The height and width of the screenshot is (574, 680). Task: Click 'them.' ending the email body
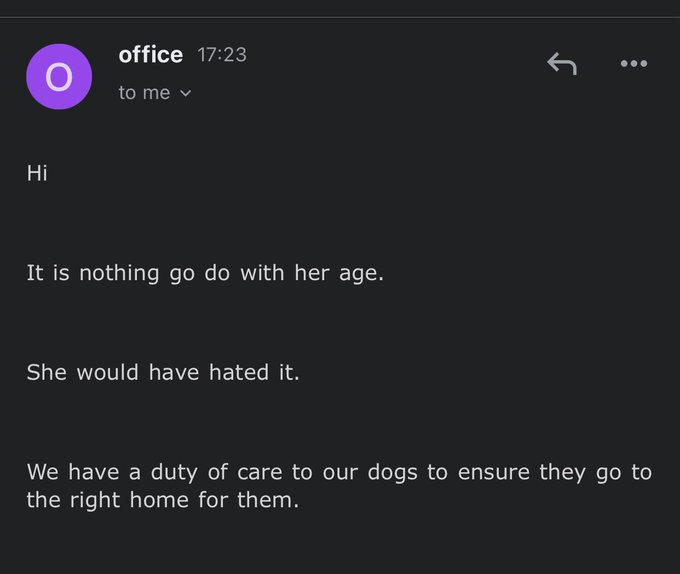(x=268, y=500)
